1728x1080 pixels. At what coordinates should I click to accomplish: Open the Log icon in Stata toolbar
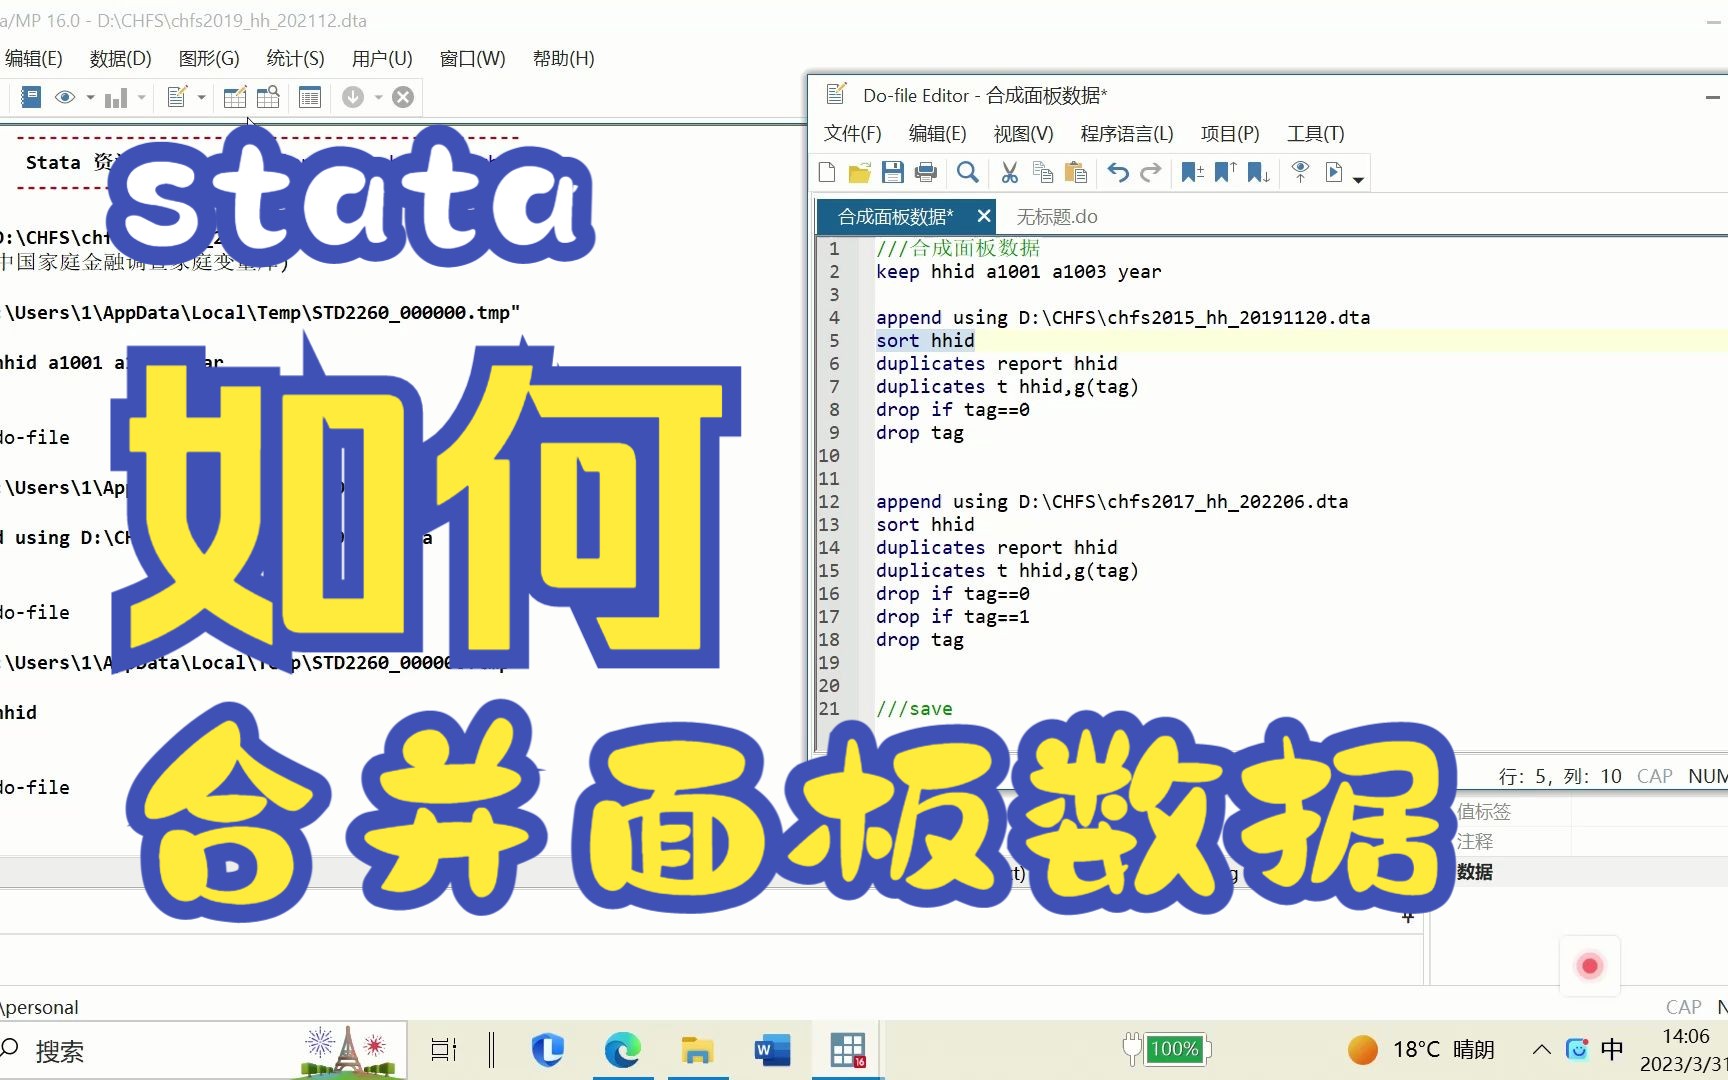point(31,97)
